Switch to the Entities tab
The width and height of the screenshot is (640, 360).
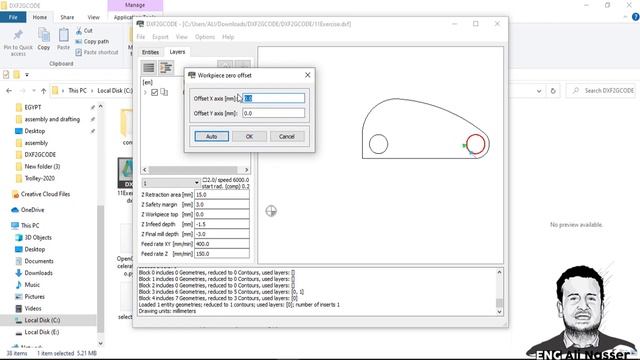pyautogui.click(x=150, y=52)
